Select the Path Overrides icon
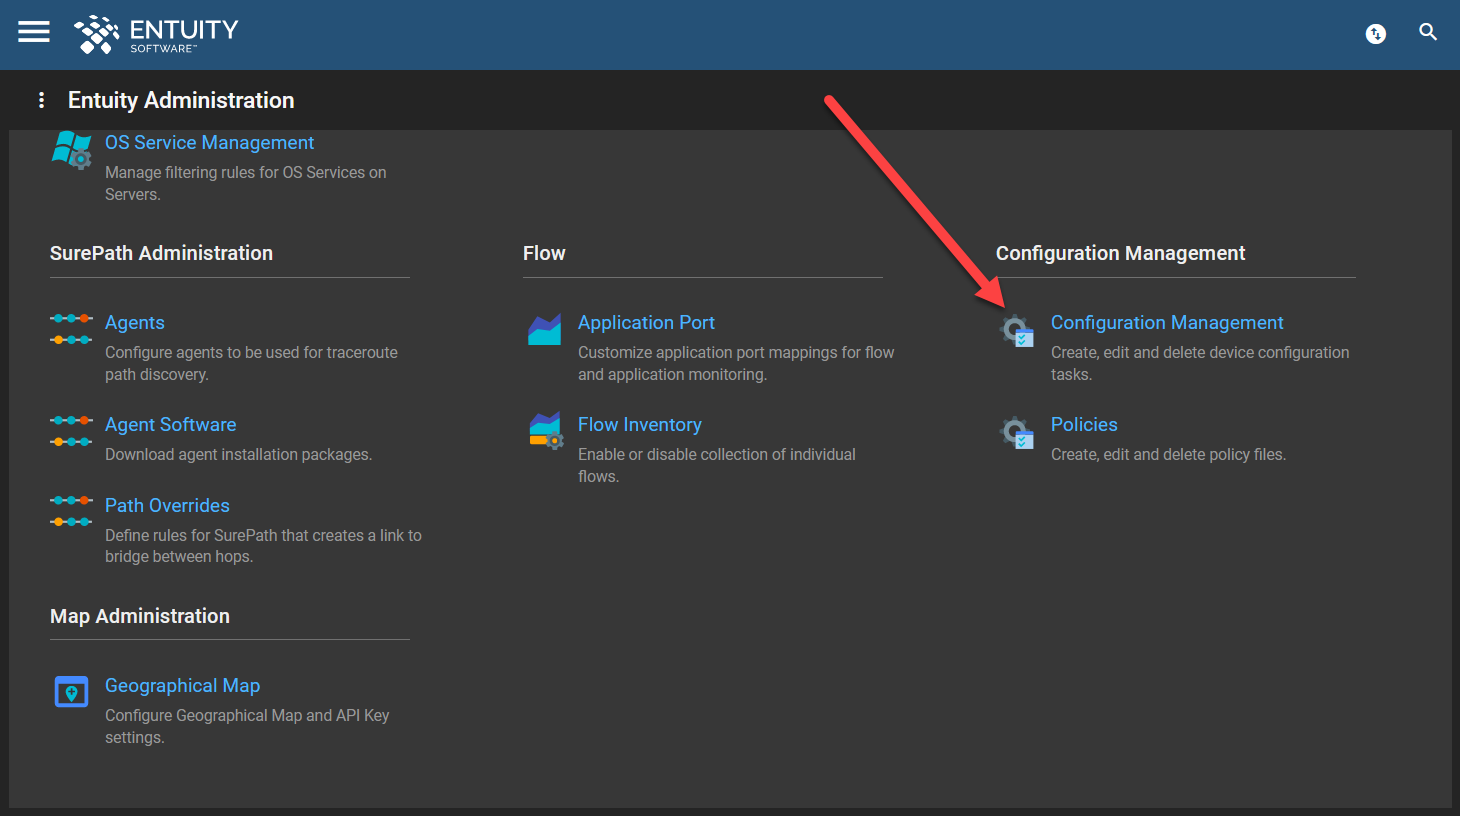The image size is (1460, 816). click(x=70, y=513)
